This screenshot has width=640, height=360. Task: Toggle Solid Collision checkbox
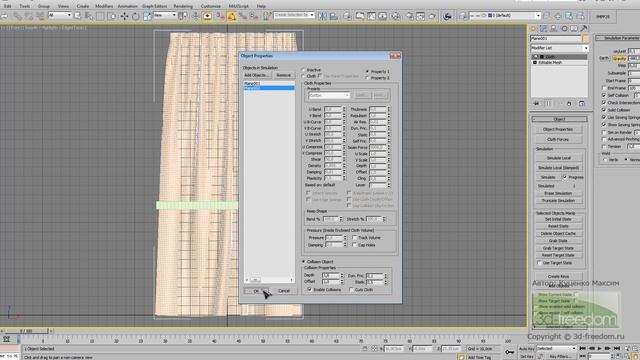click(604, 110)
